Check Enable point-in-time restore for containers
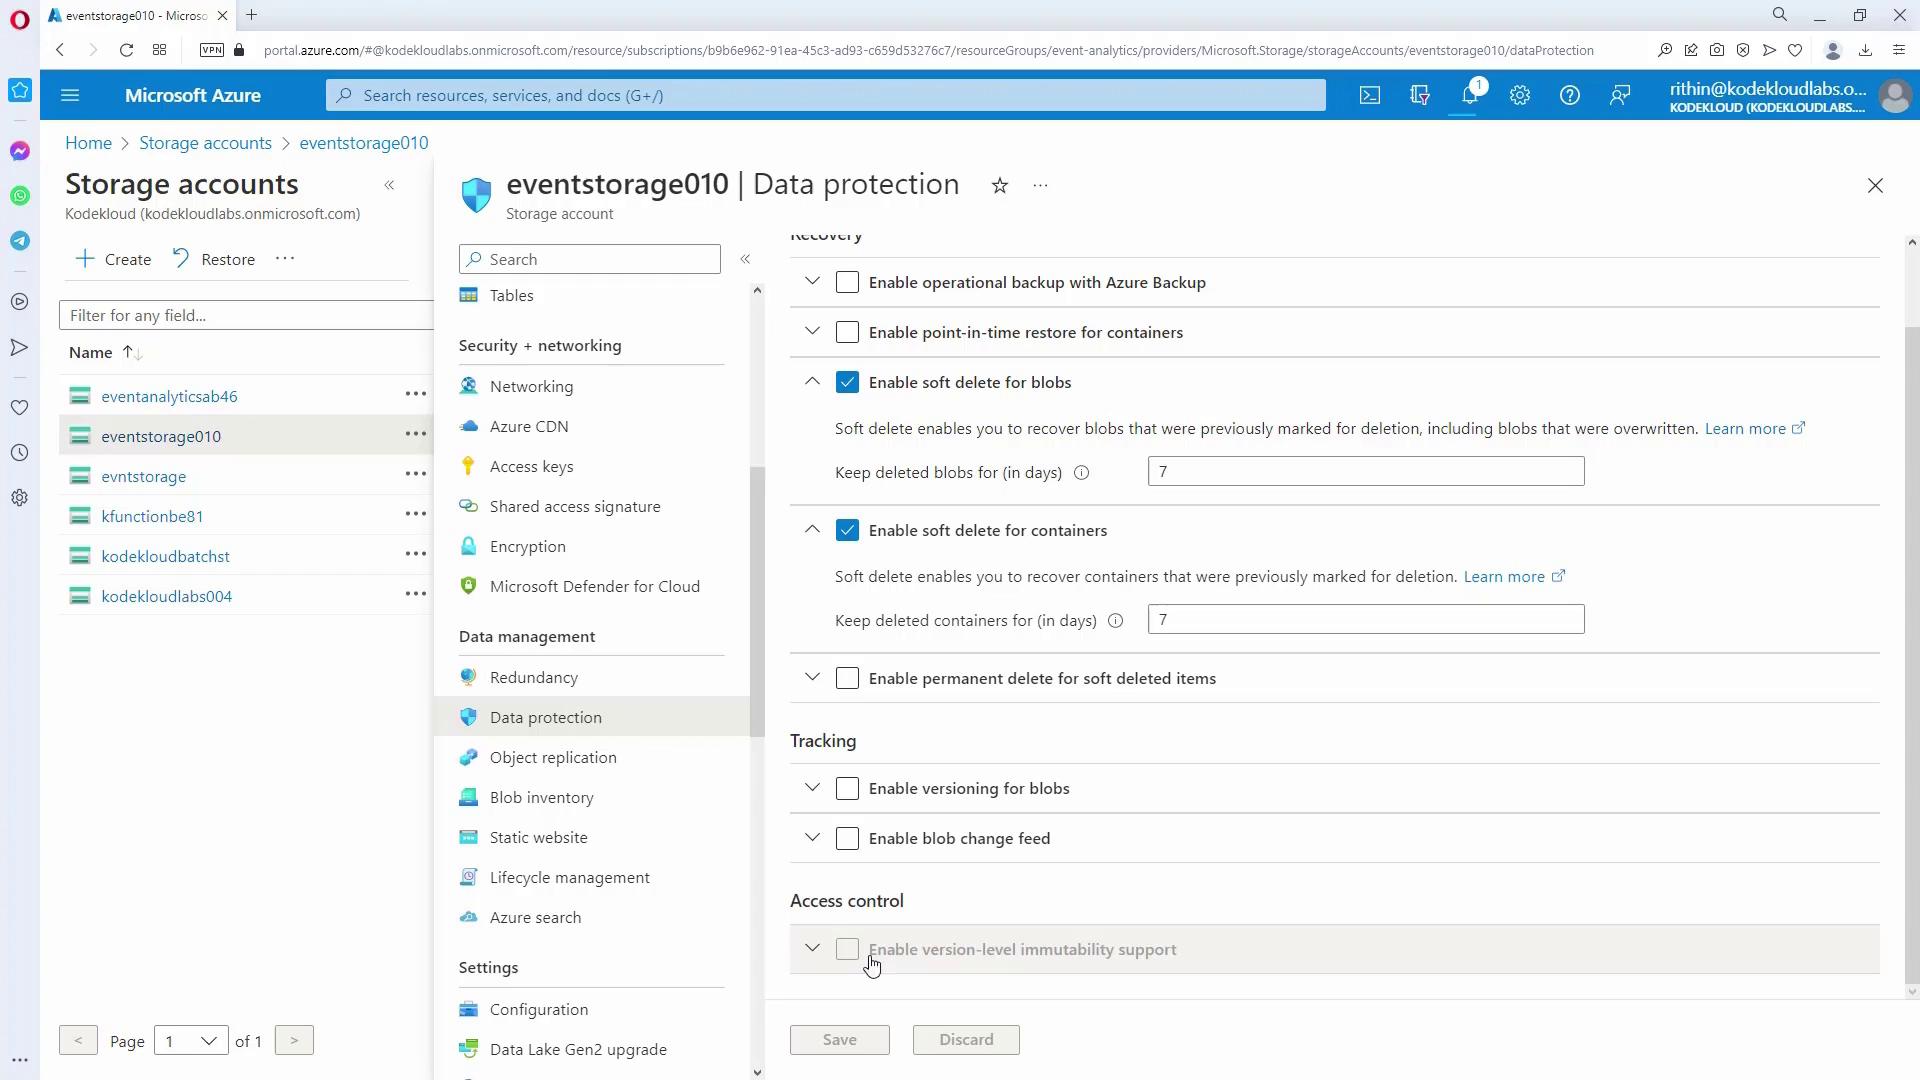 click(x=847, y=332)
